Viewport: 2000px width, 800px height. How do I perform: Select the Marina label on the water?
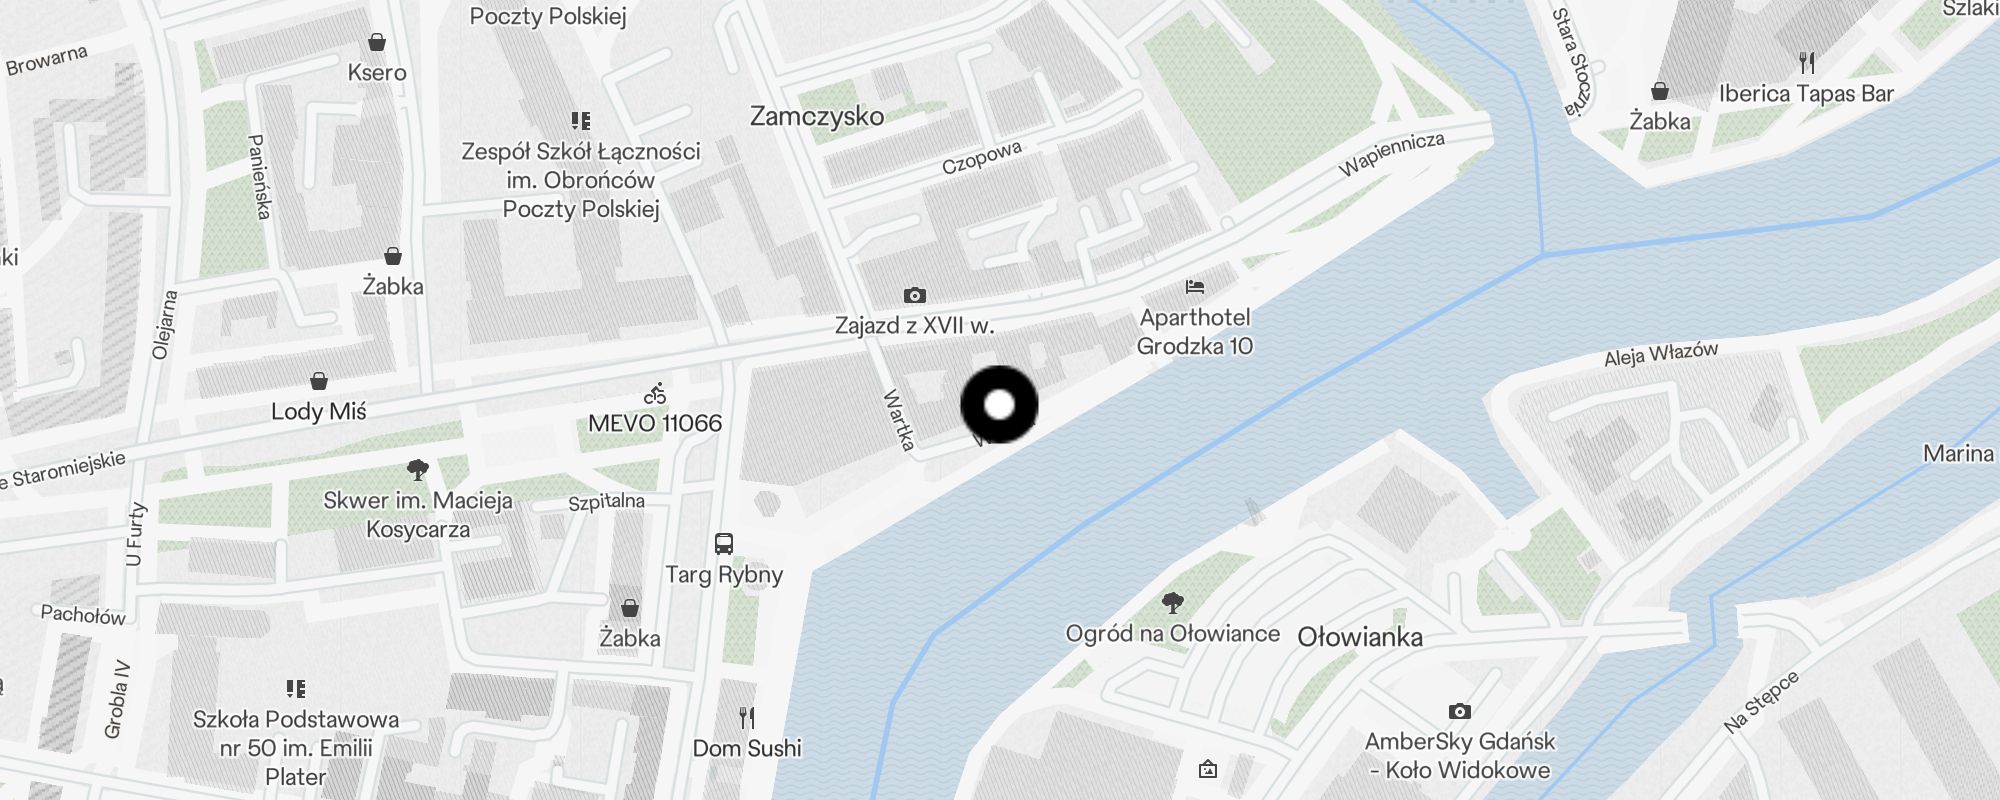pyautogui.click(x=1958, y=453)
